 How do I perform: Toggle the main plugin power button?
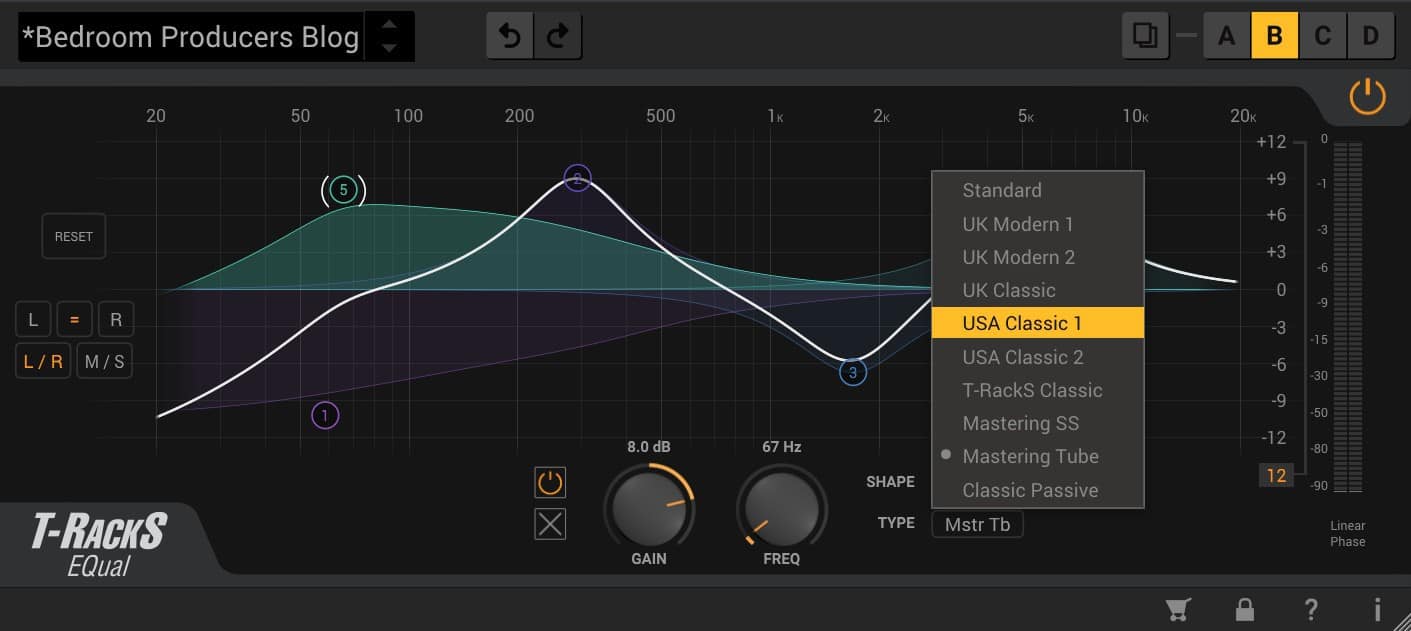tap(1367, 98)
